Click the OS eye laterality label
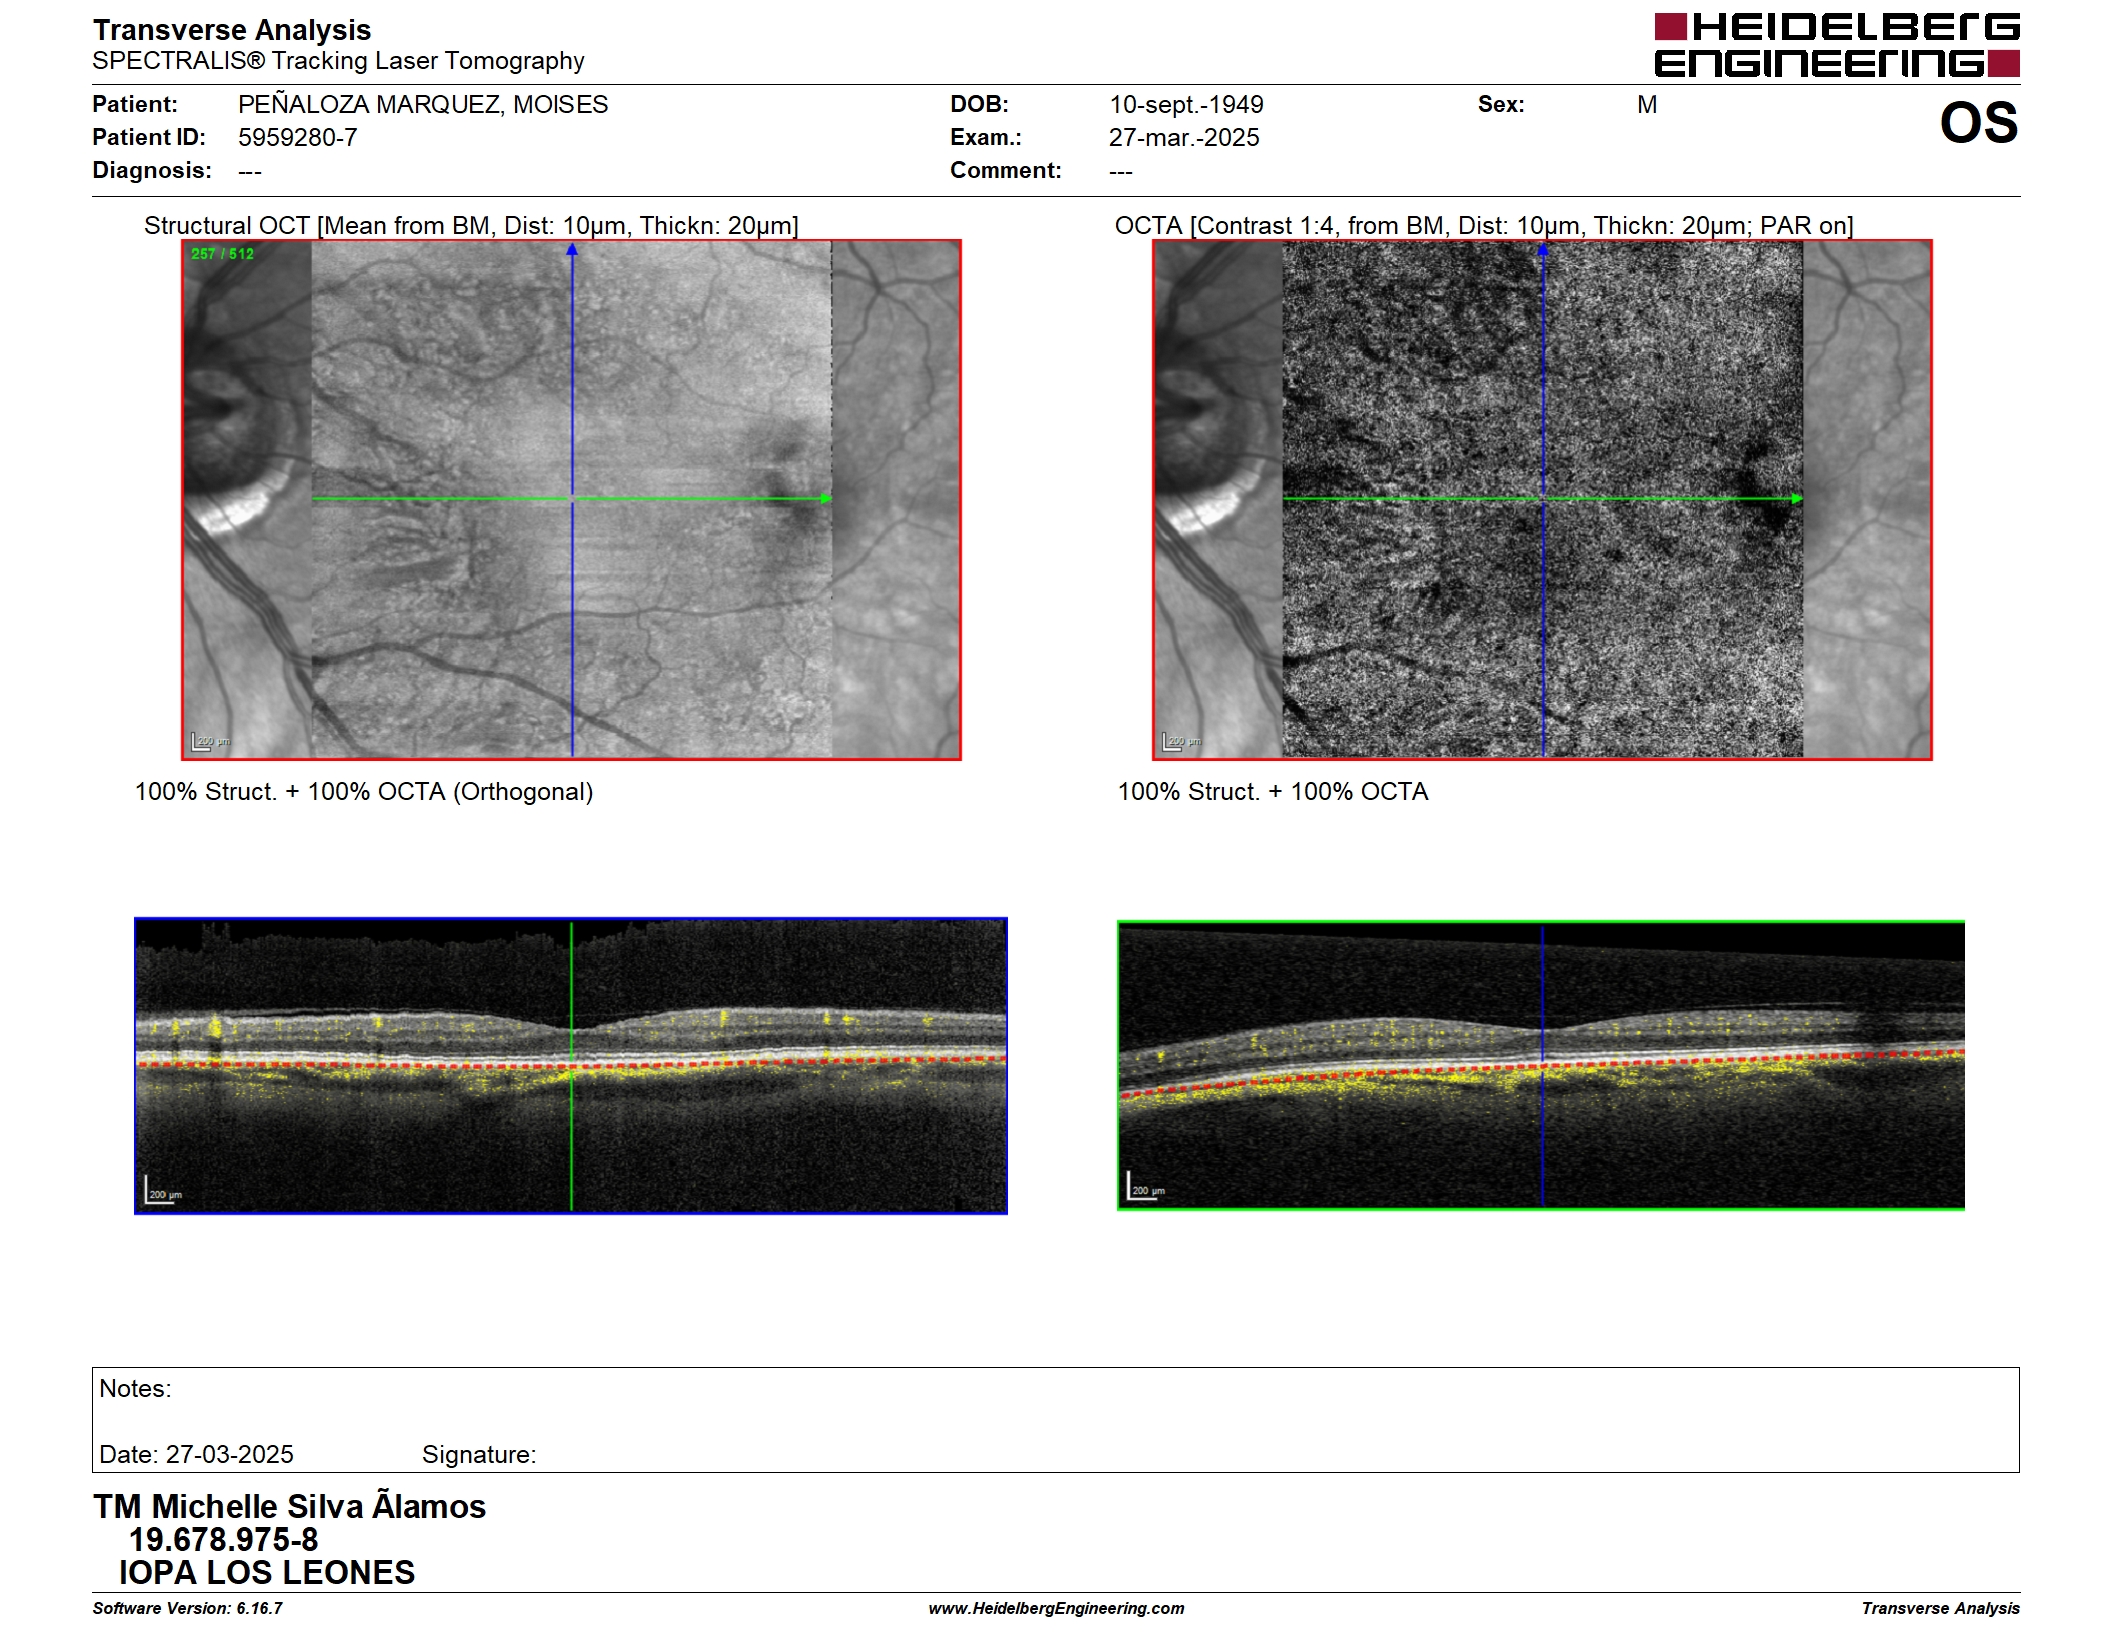Viewport: 2112px width, 1632px height. 1979,123
